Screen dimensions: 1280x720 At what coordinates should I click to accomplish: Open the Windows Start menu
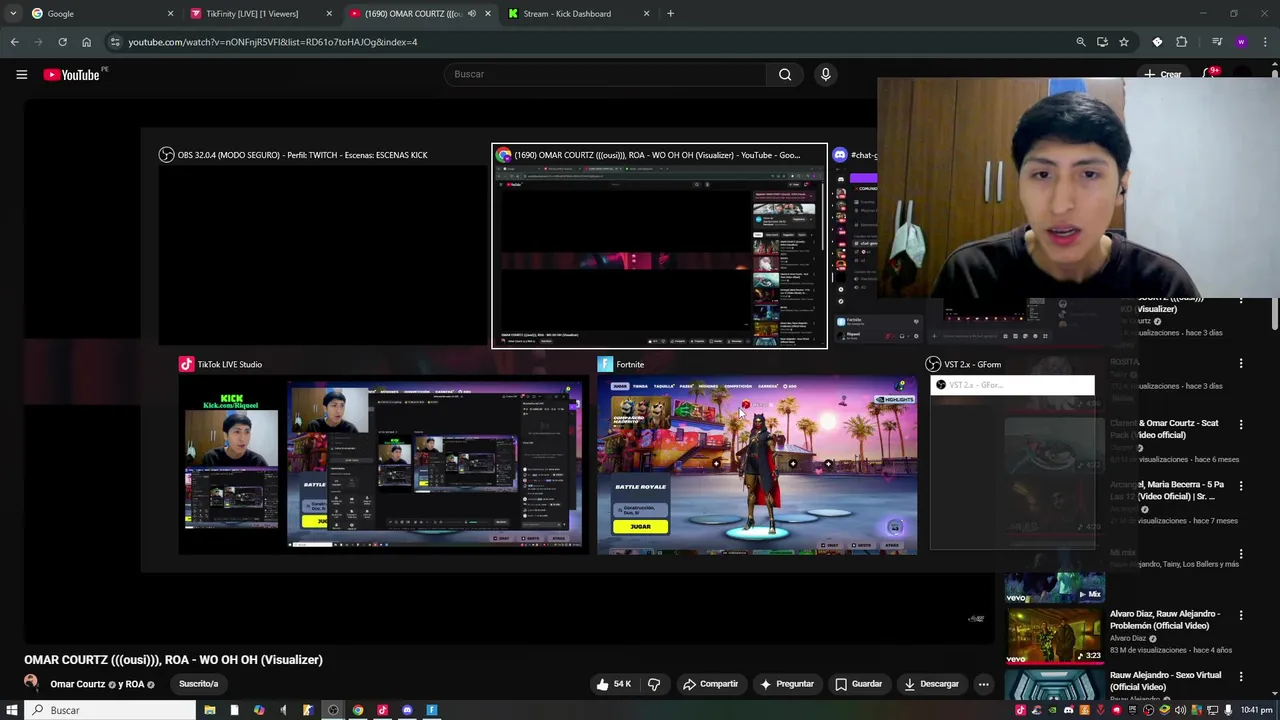12,710
